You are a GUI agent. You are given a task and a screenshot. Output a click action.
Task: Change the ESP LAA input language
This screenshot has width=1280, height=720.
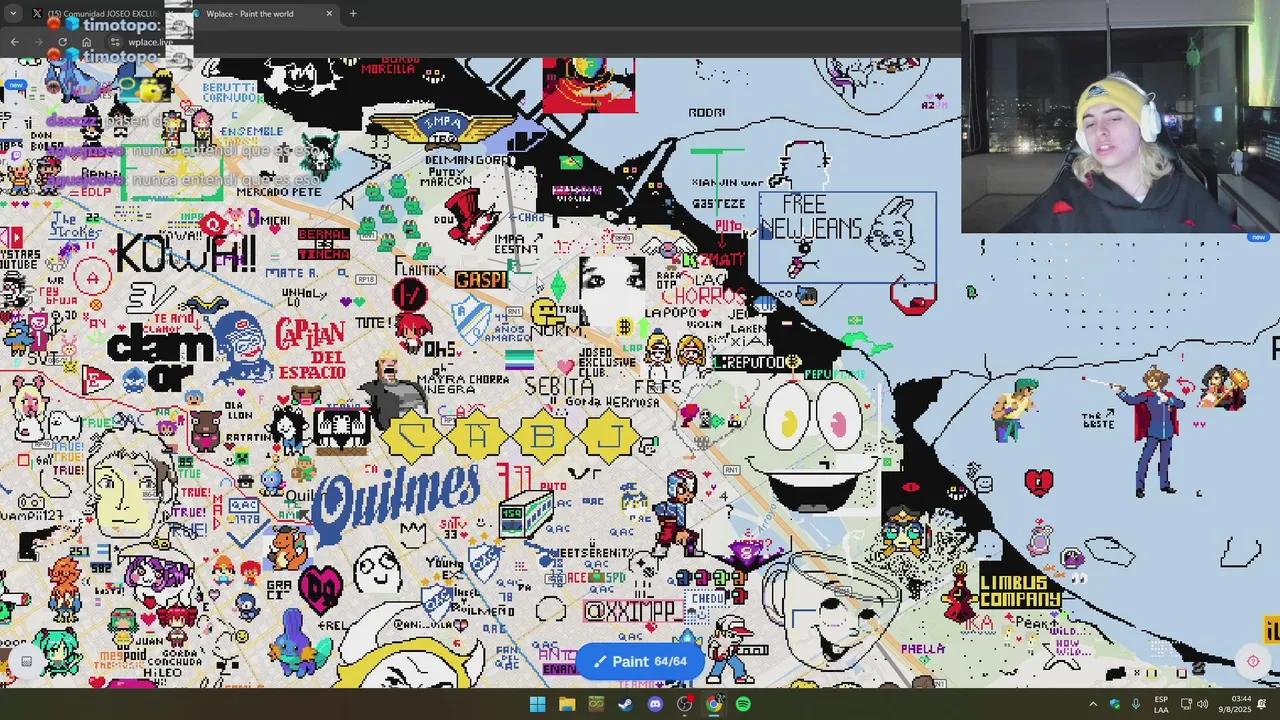tap(1161, 704)
